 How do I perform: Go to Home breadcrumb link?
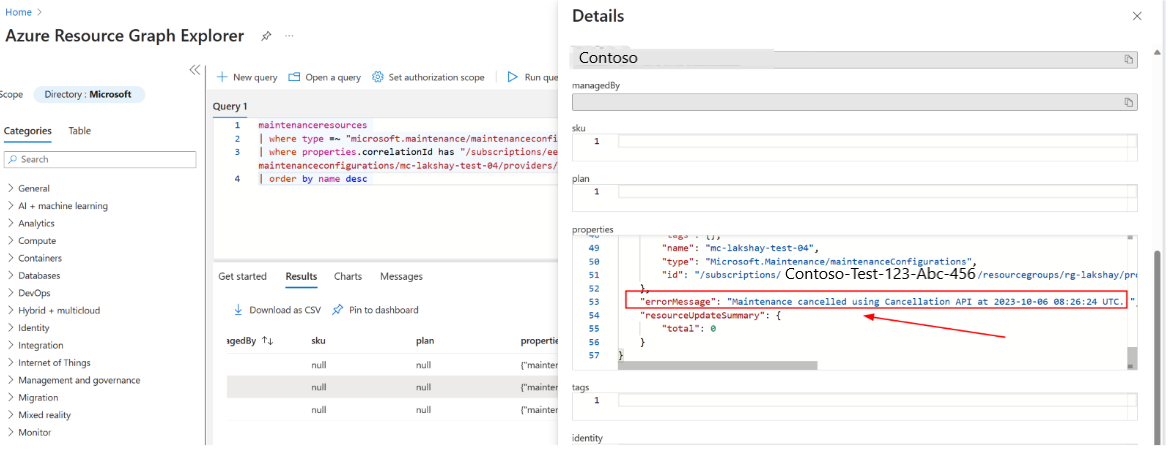click(19, 12)
